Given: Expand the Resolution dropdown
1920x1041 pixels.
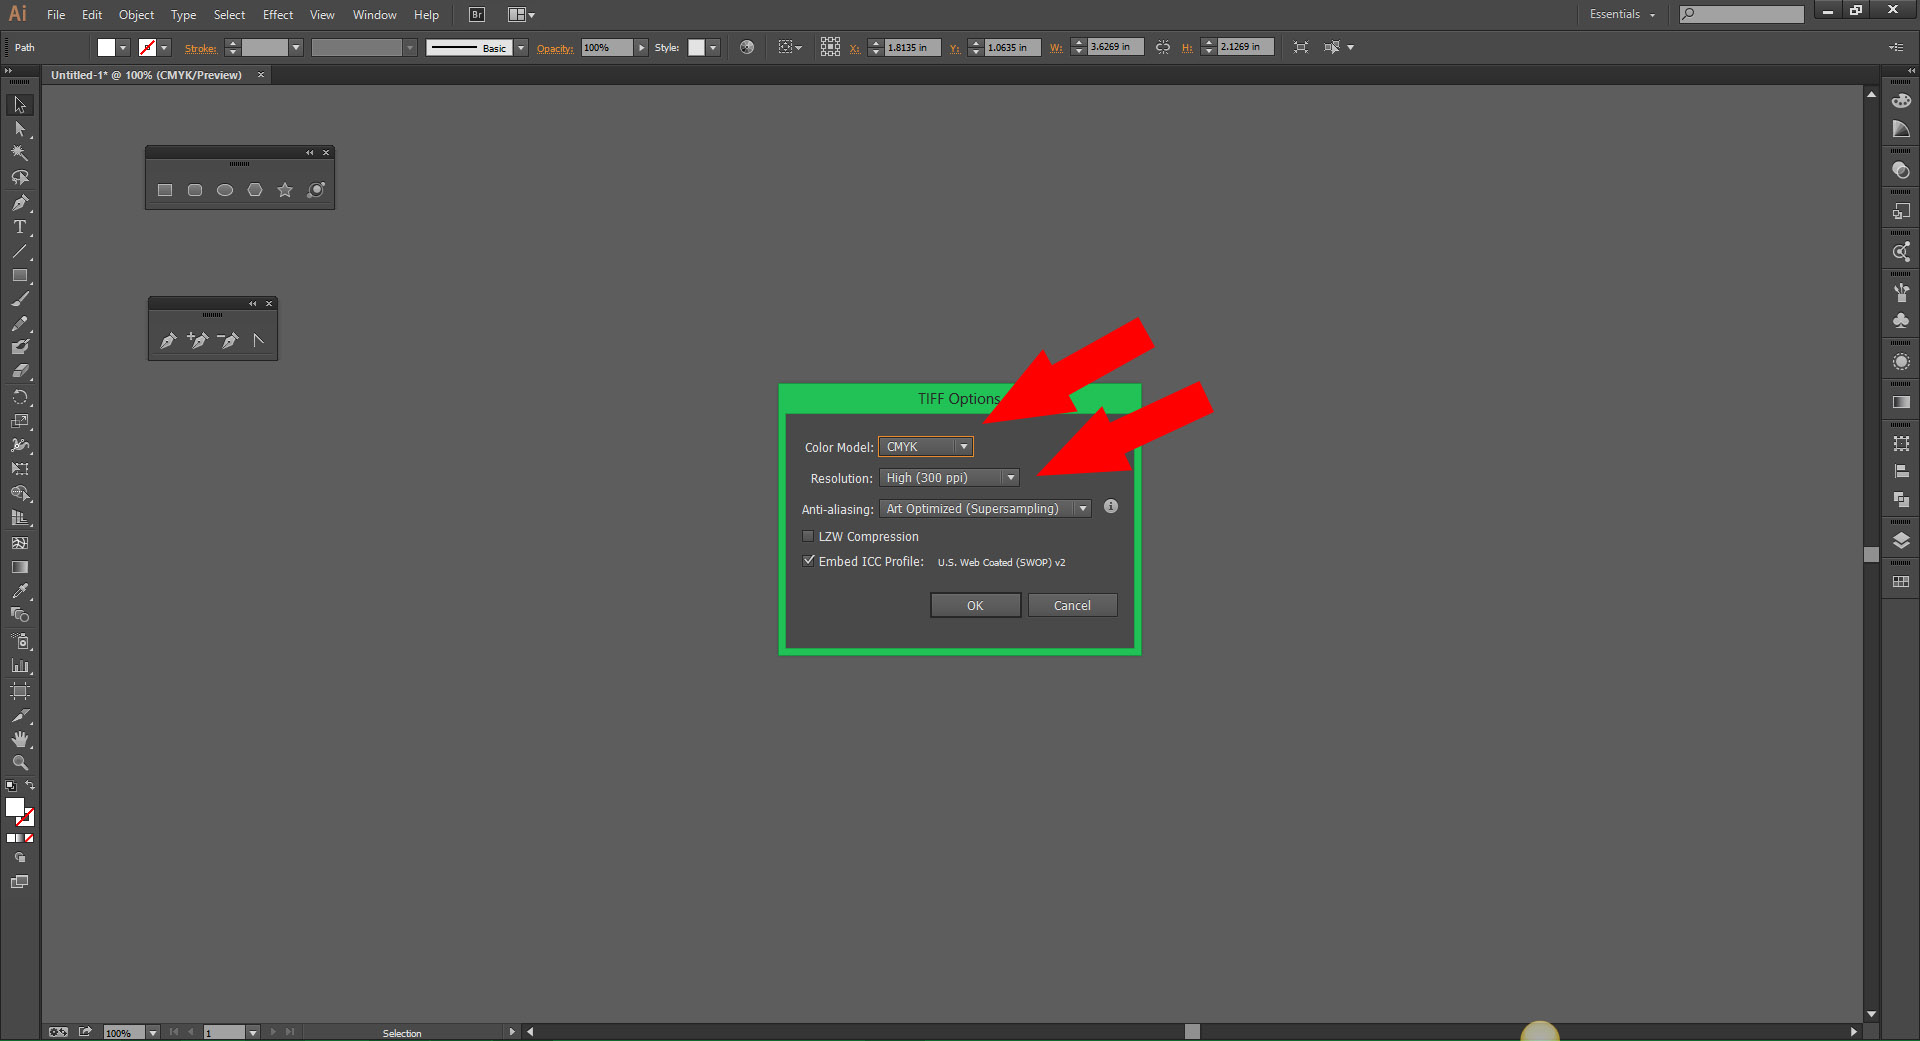Looking at the screenshot, I should click(x=948, y=478).
